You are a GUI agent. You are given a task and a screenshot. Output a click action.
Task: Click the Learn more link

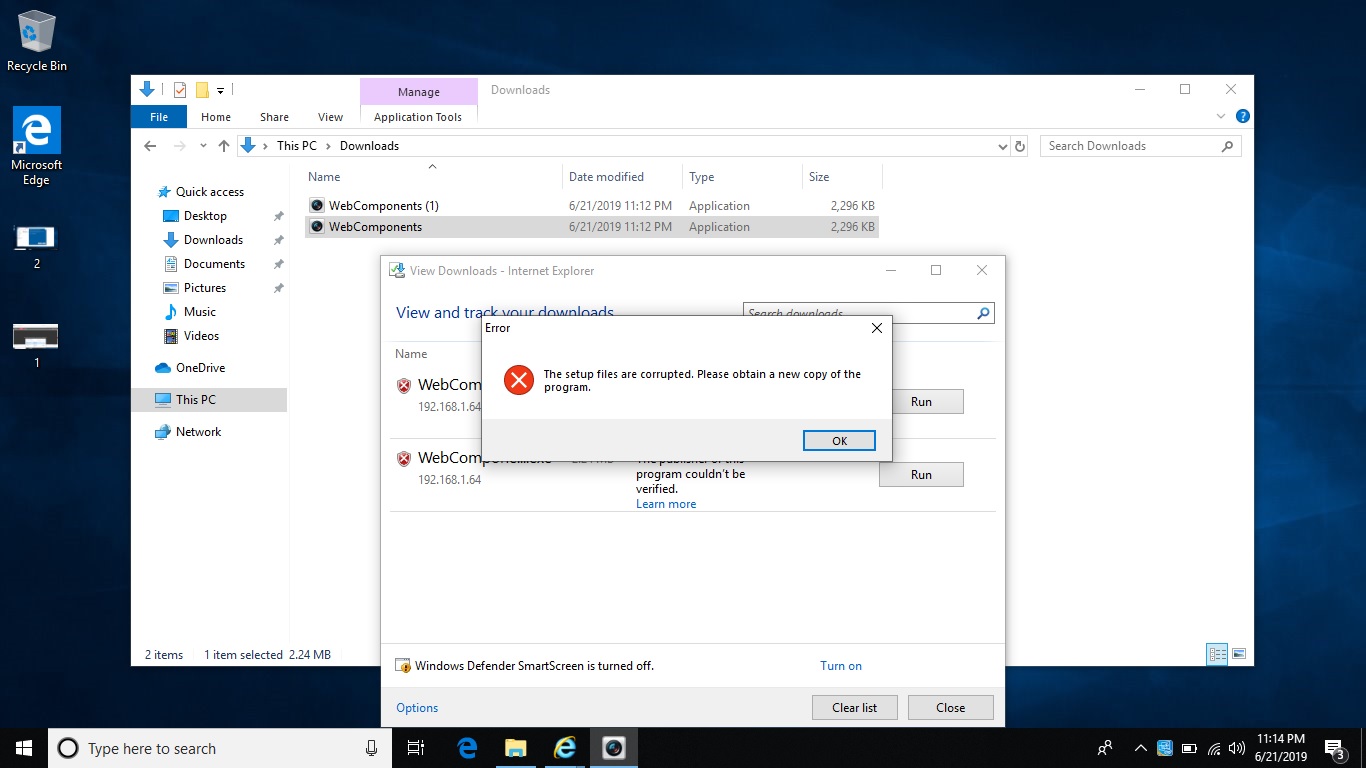coord(666,504)
